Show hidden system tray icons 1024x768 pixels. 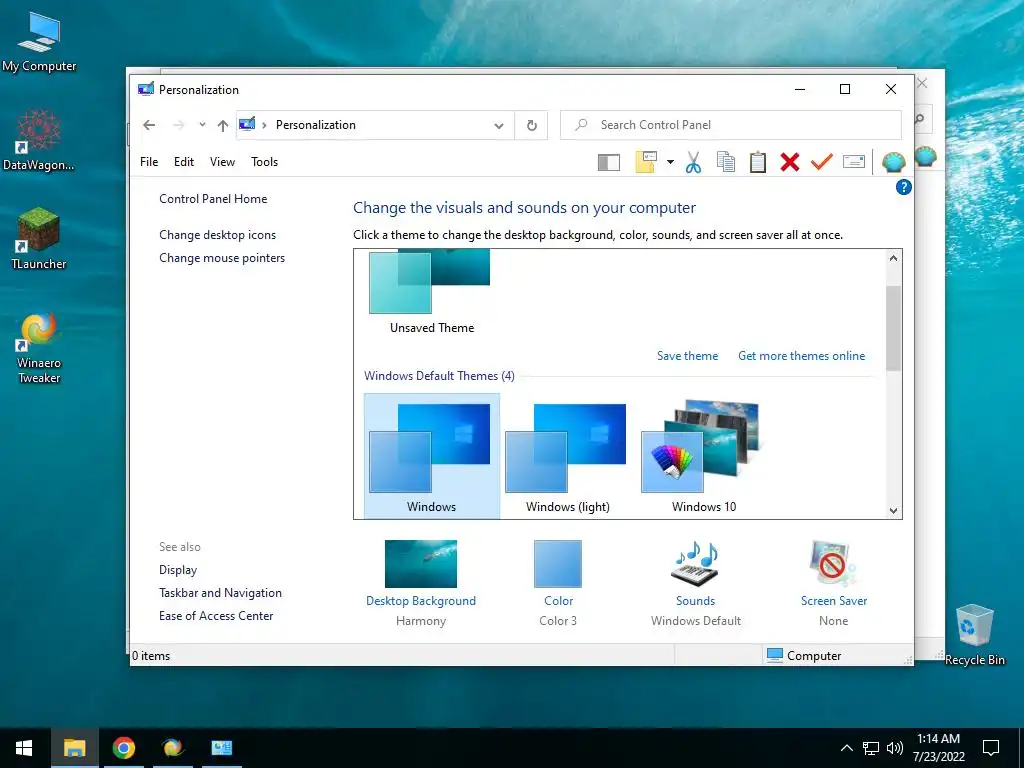846,748
